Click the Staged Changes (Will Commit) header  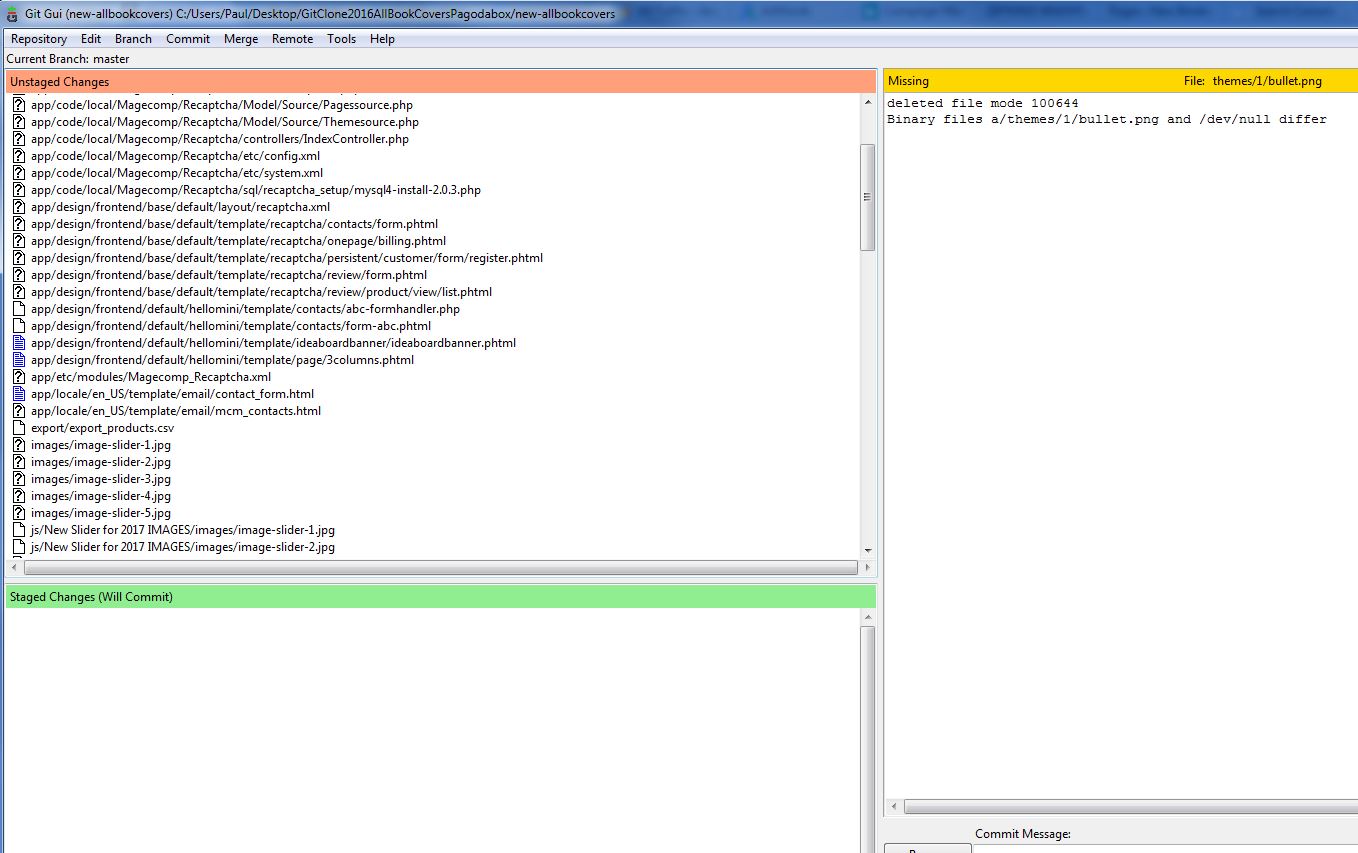click(440, 597)
